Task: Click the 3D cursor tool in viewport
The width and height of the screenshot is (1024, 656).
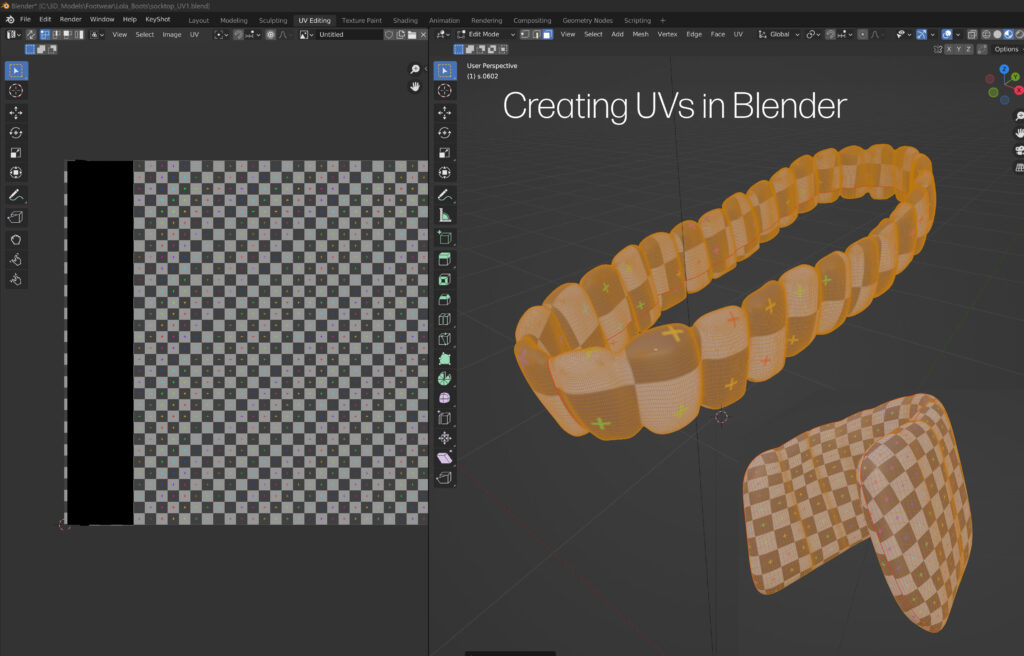Action: (x=445, y=91)
